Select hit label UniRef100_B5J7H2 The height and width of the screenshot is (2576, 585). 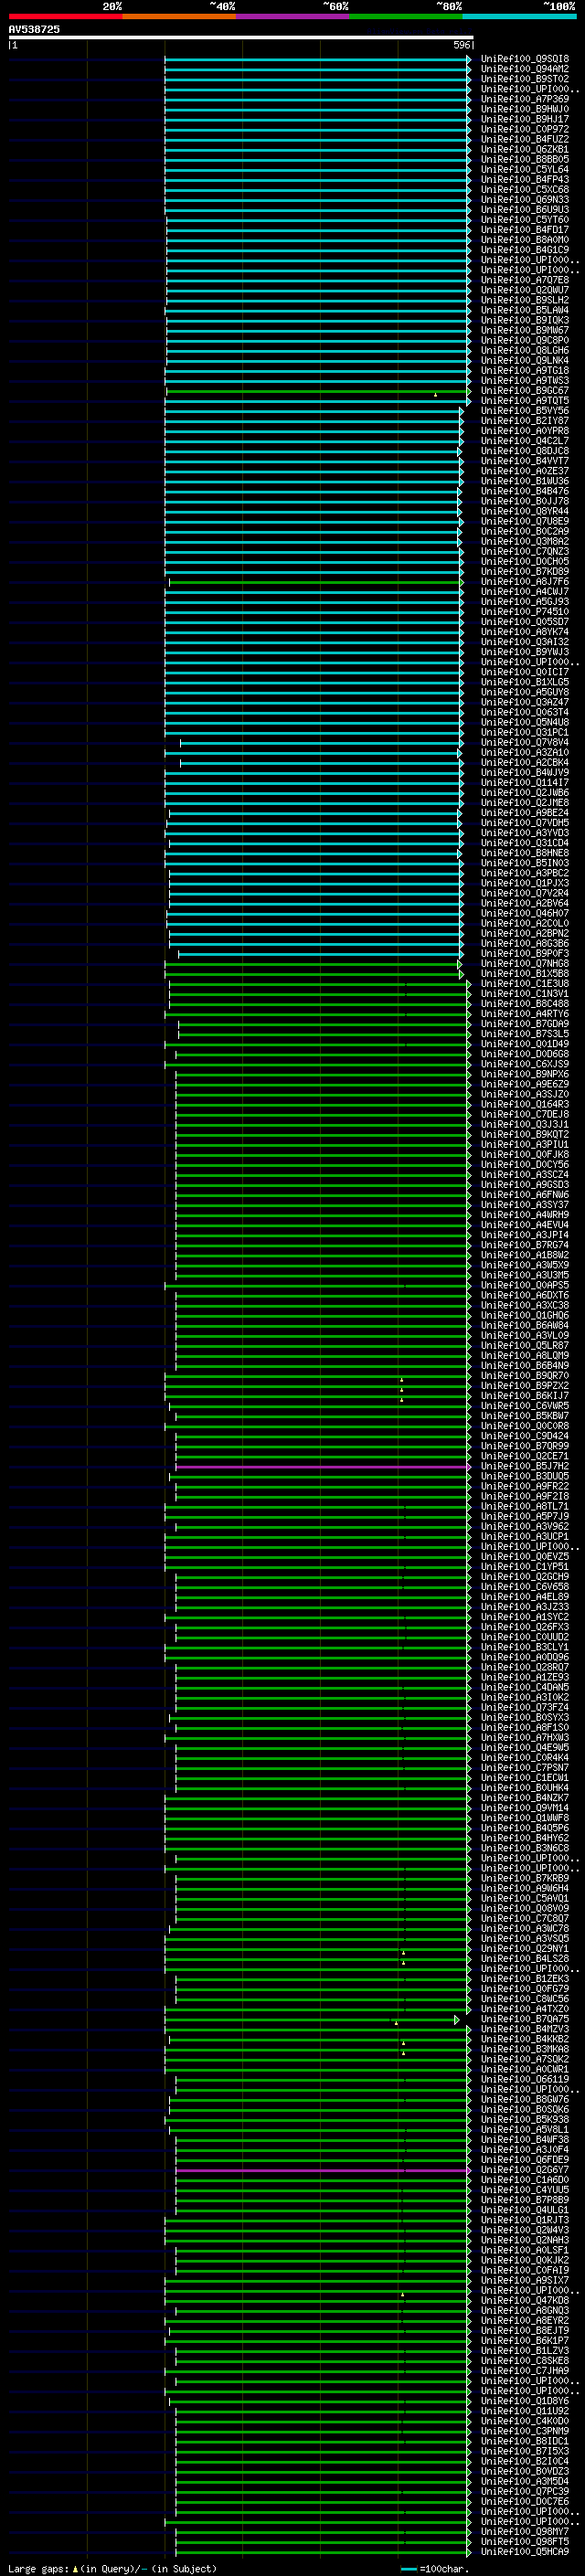525,1467
